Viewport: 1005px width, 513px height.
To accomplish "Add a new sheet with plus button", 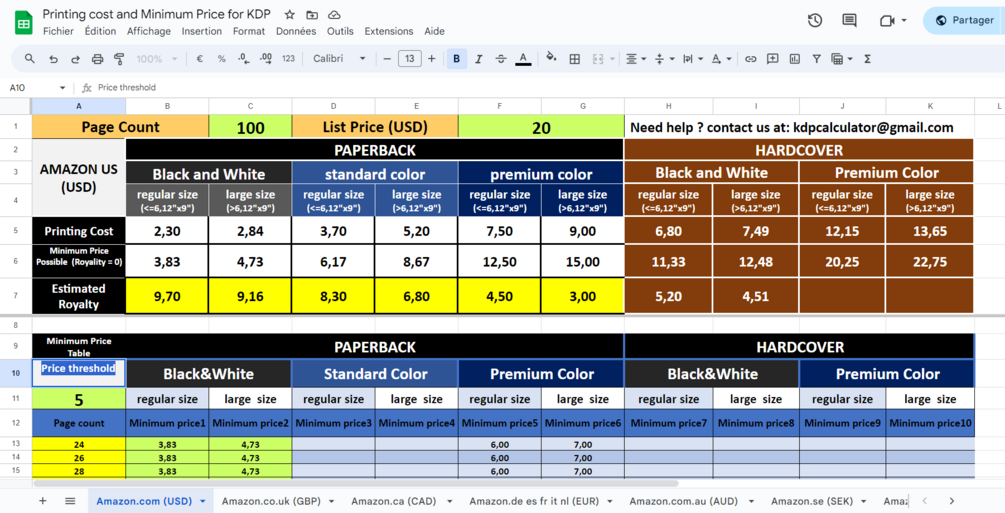I will click(42, 501).
